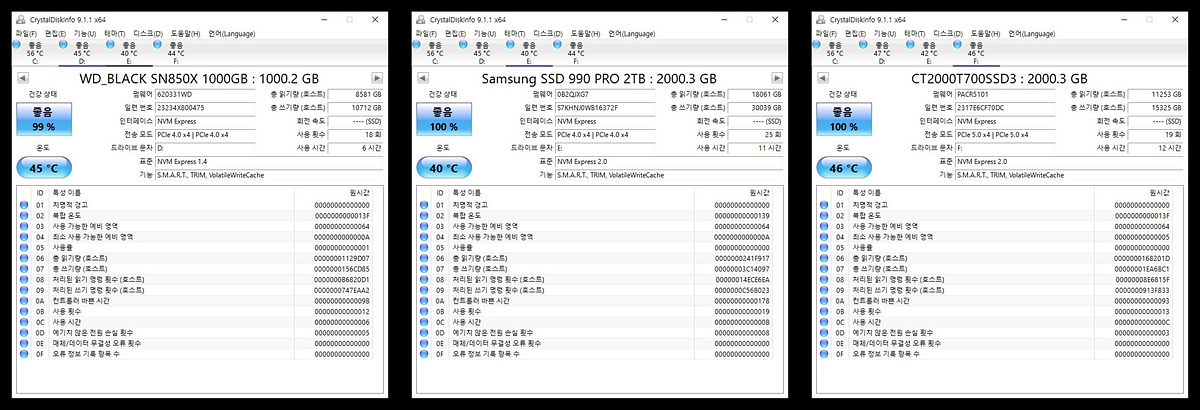This screenshot has height=410, width=1200.
Task: Click status orb of 01 치명적 경고 in WD_BLACK window
Action: click(24, 204)
